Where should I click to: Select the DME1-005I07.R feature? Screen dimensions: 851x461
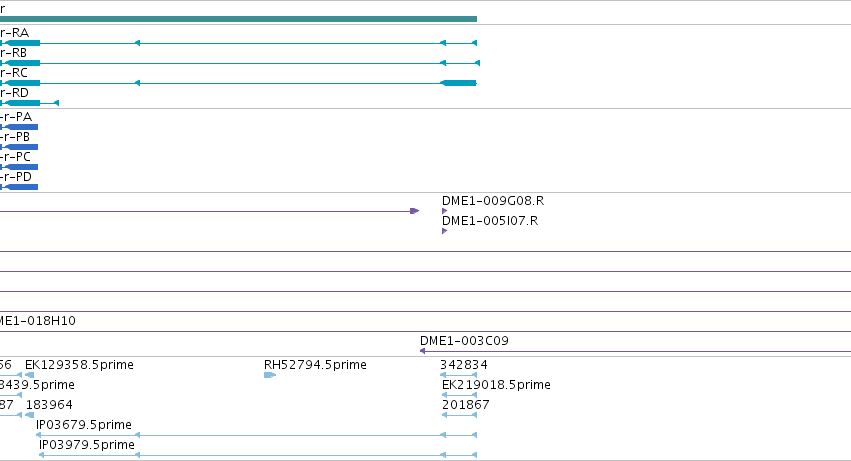click(x=444, y=231)
